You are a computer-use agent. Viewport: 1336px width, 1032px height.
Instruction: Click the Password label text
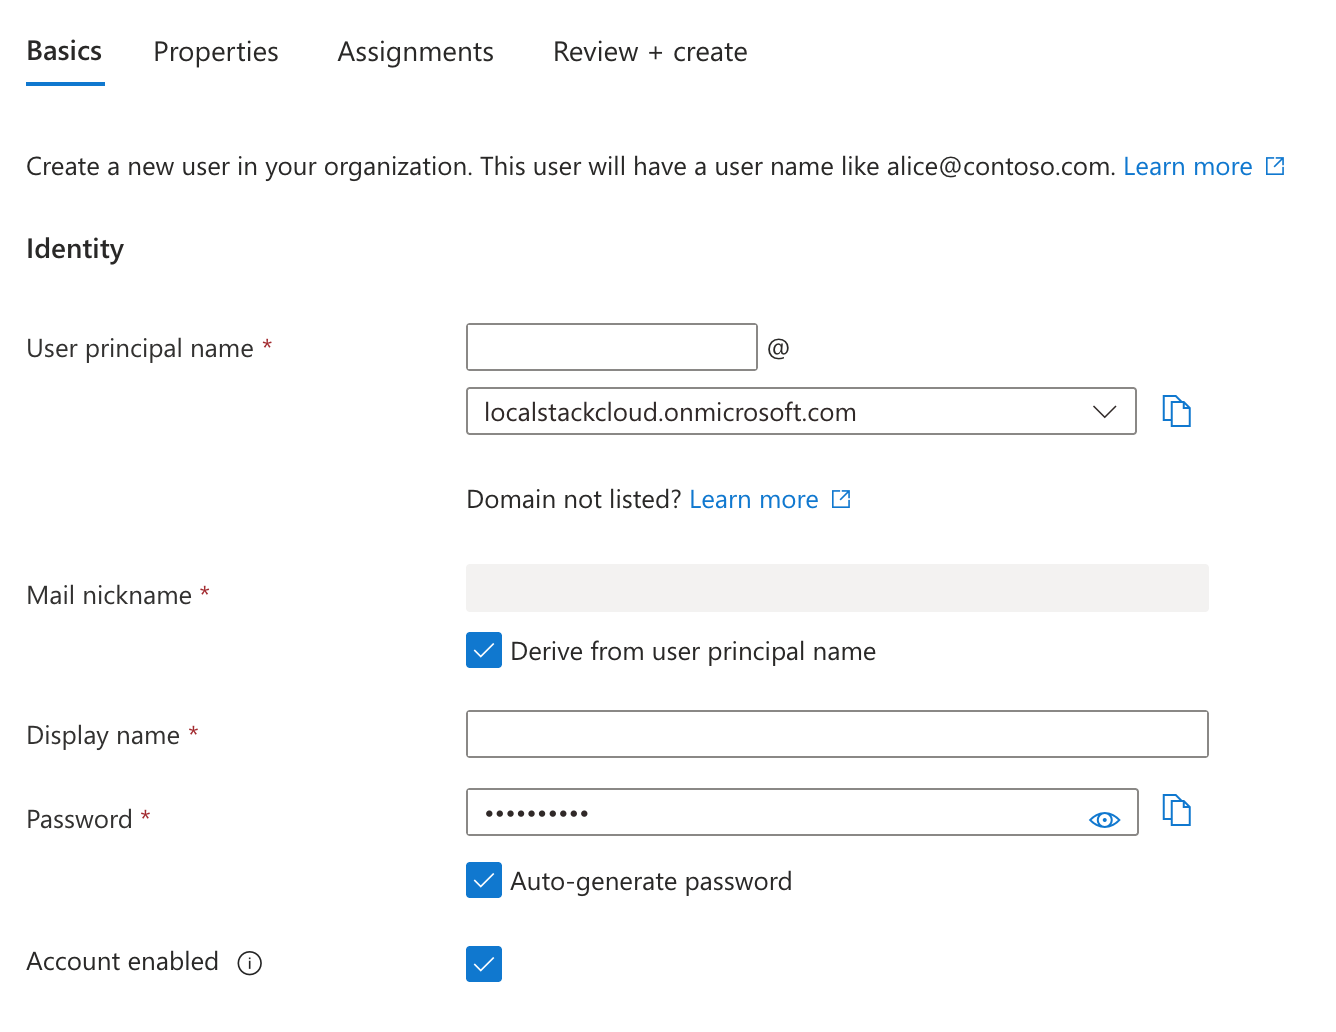coord(79,819)
